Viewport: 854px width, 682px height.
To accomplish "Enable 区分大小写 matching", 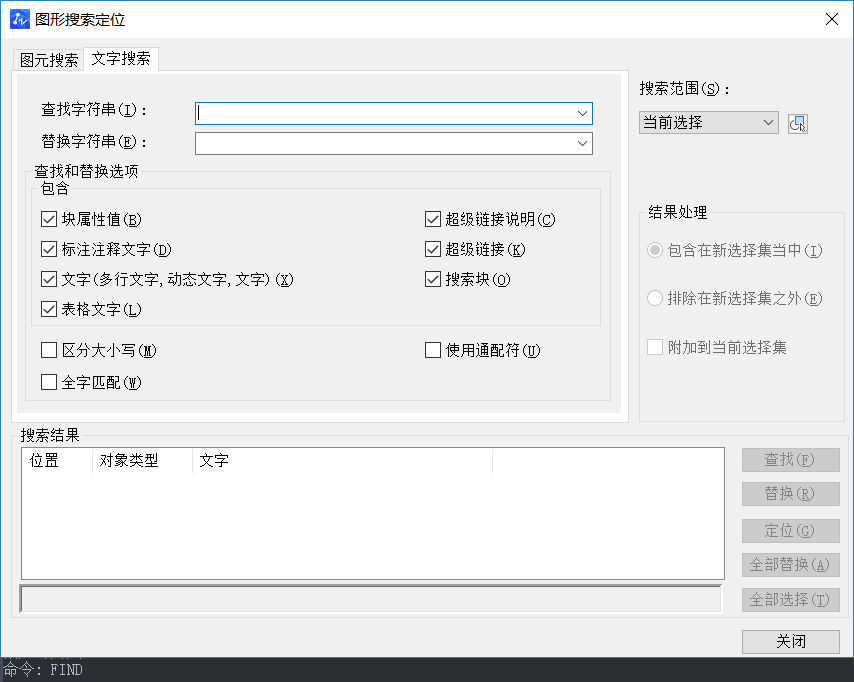I will pyautogui.click(x=48, y=350).
